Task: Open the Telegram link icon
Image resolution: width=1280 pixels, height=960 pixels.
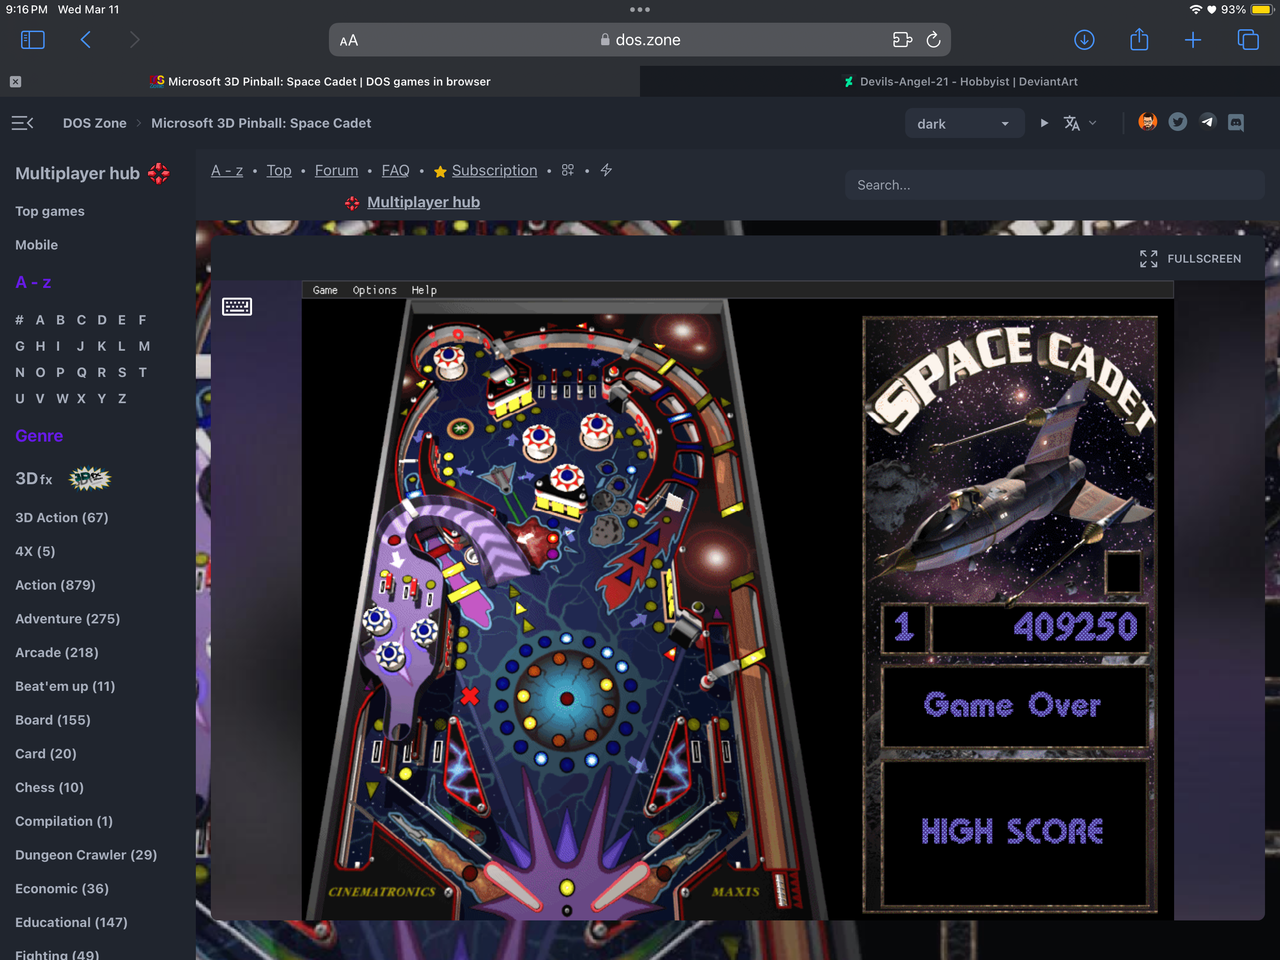Action: click(1207, 122)
